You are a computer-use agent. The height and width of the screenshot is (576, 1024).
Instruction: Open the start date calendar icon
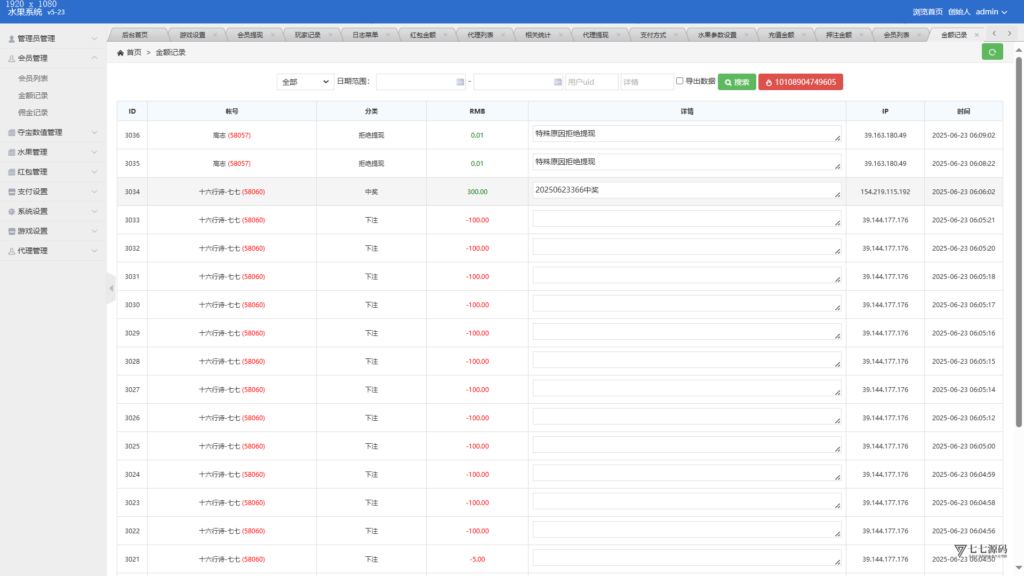[x=460, y=82]
